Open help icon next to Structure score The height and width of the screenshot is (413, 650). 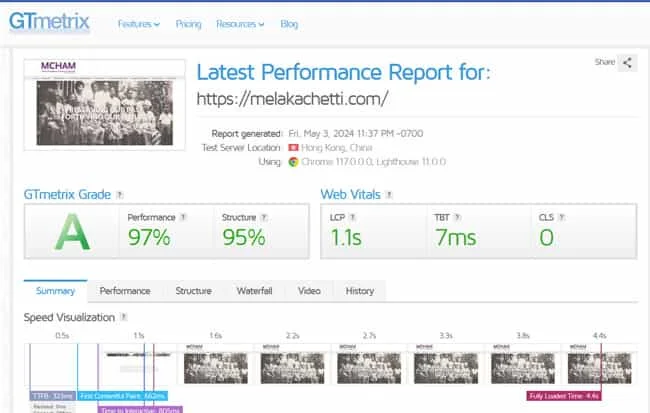click(264, 217)
